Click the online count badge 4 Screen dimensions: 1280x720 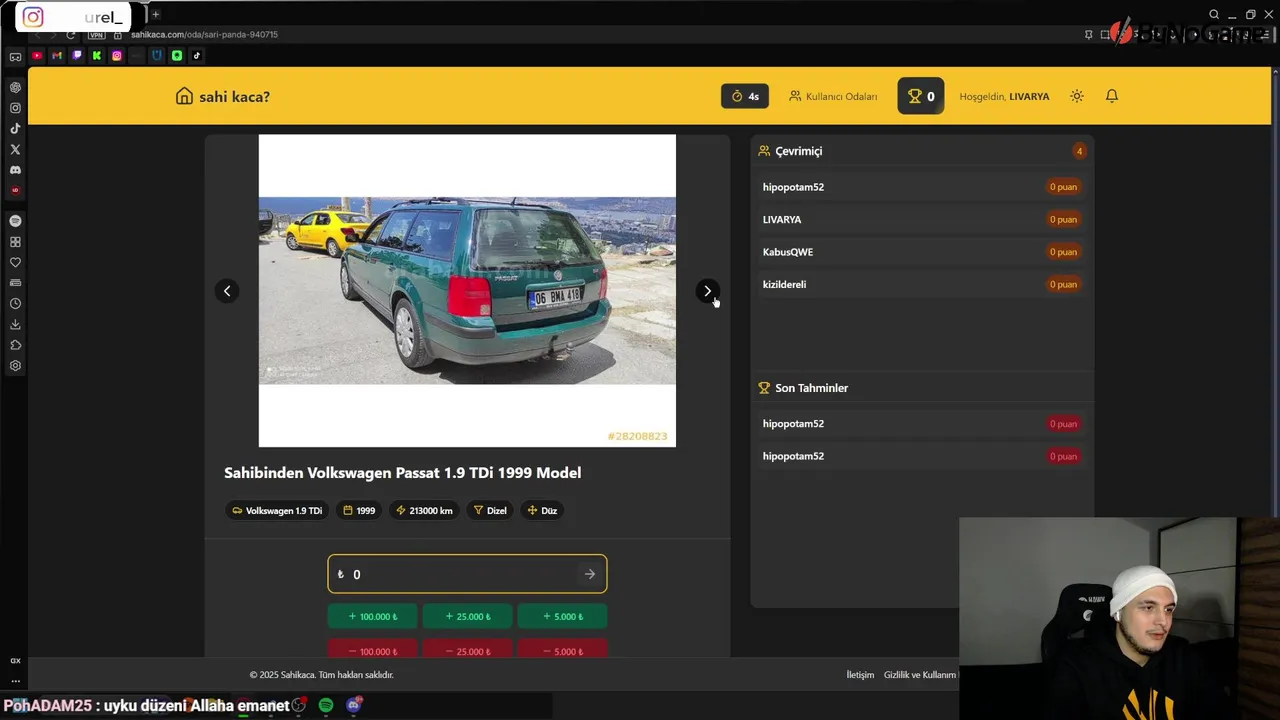(1079, 151)
